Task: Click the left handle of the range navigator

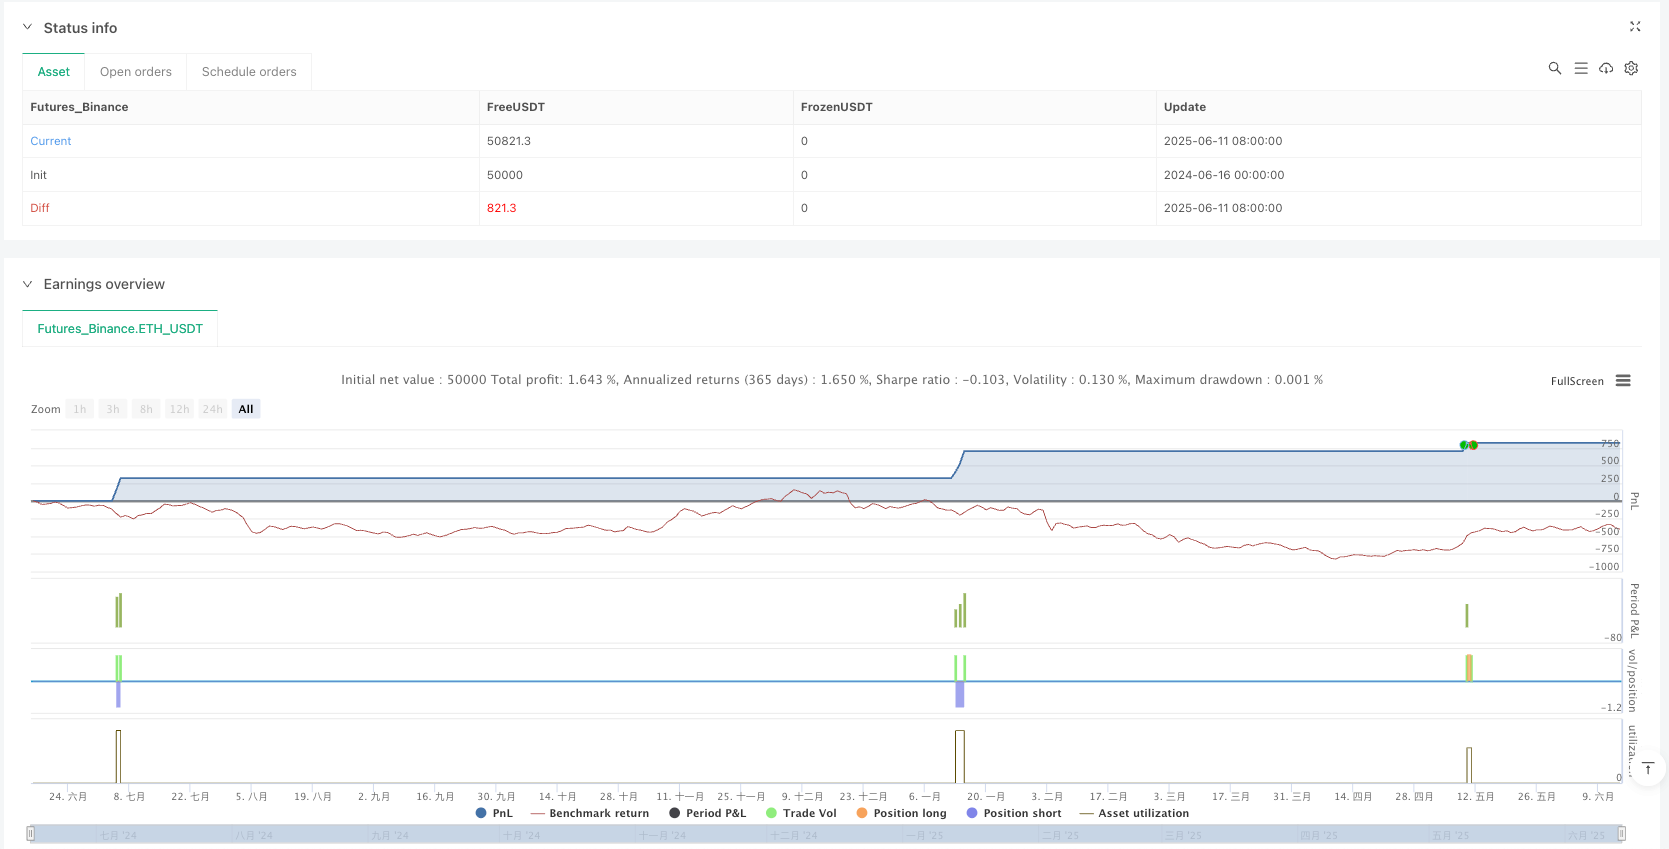Action: tap(31, 833)
